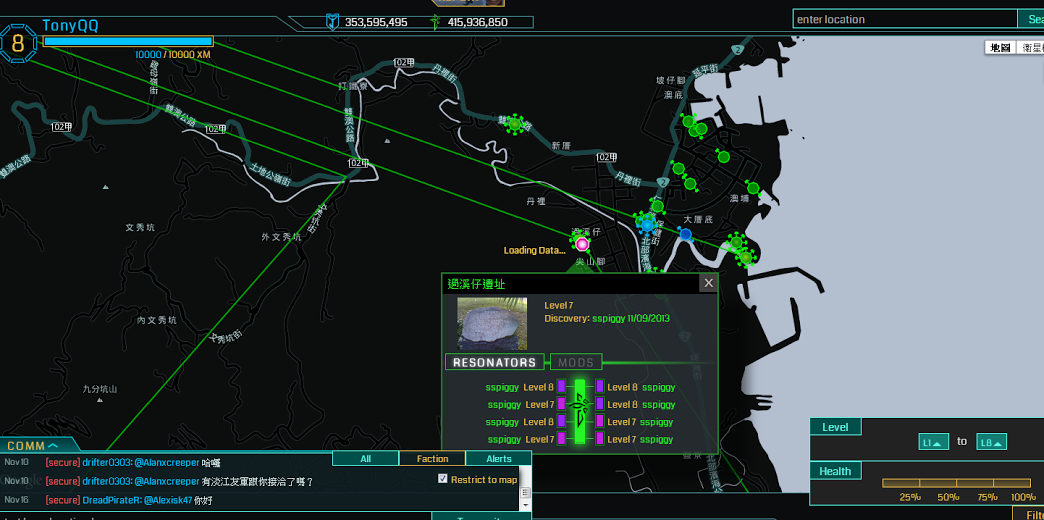Open the RESONATORS tab
The width and height of the screenshot is (1044, 520).
click(x=495, y=362)
